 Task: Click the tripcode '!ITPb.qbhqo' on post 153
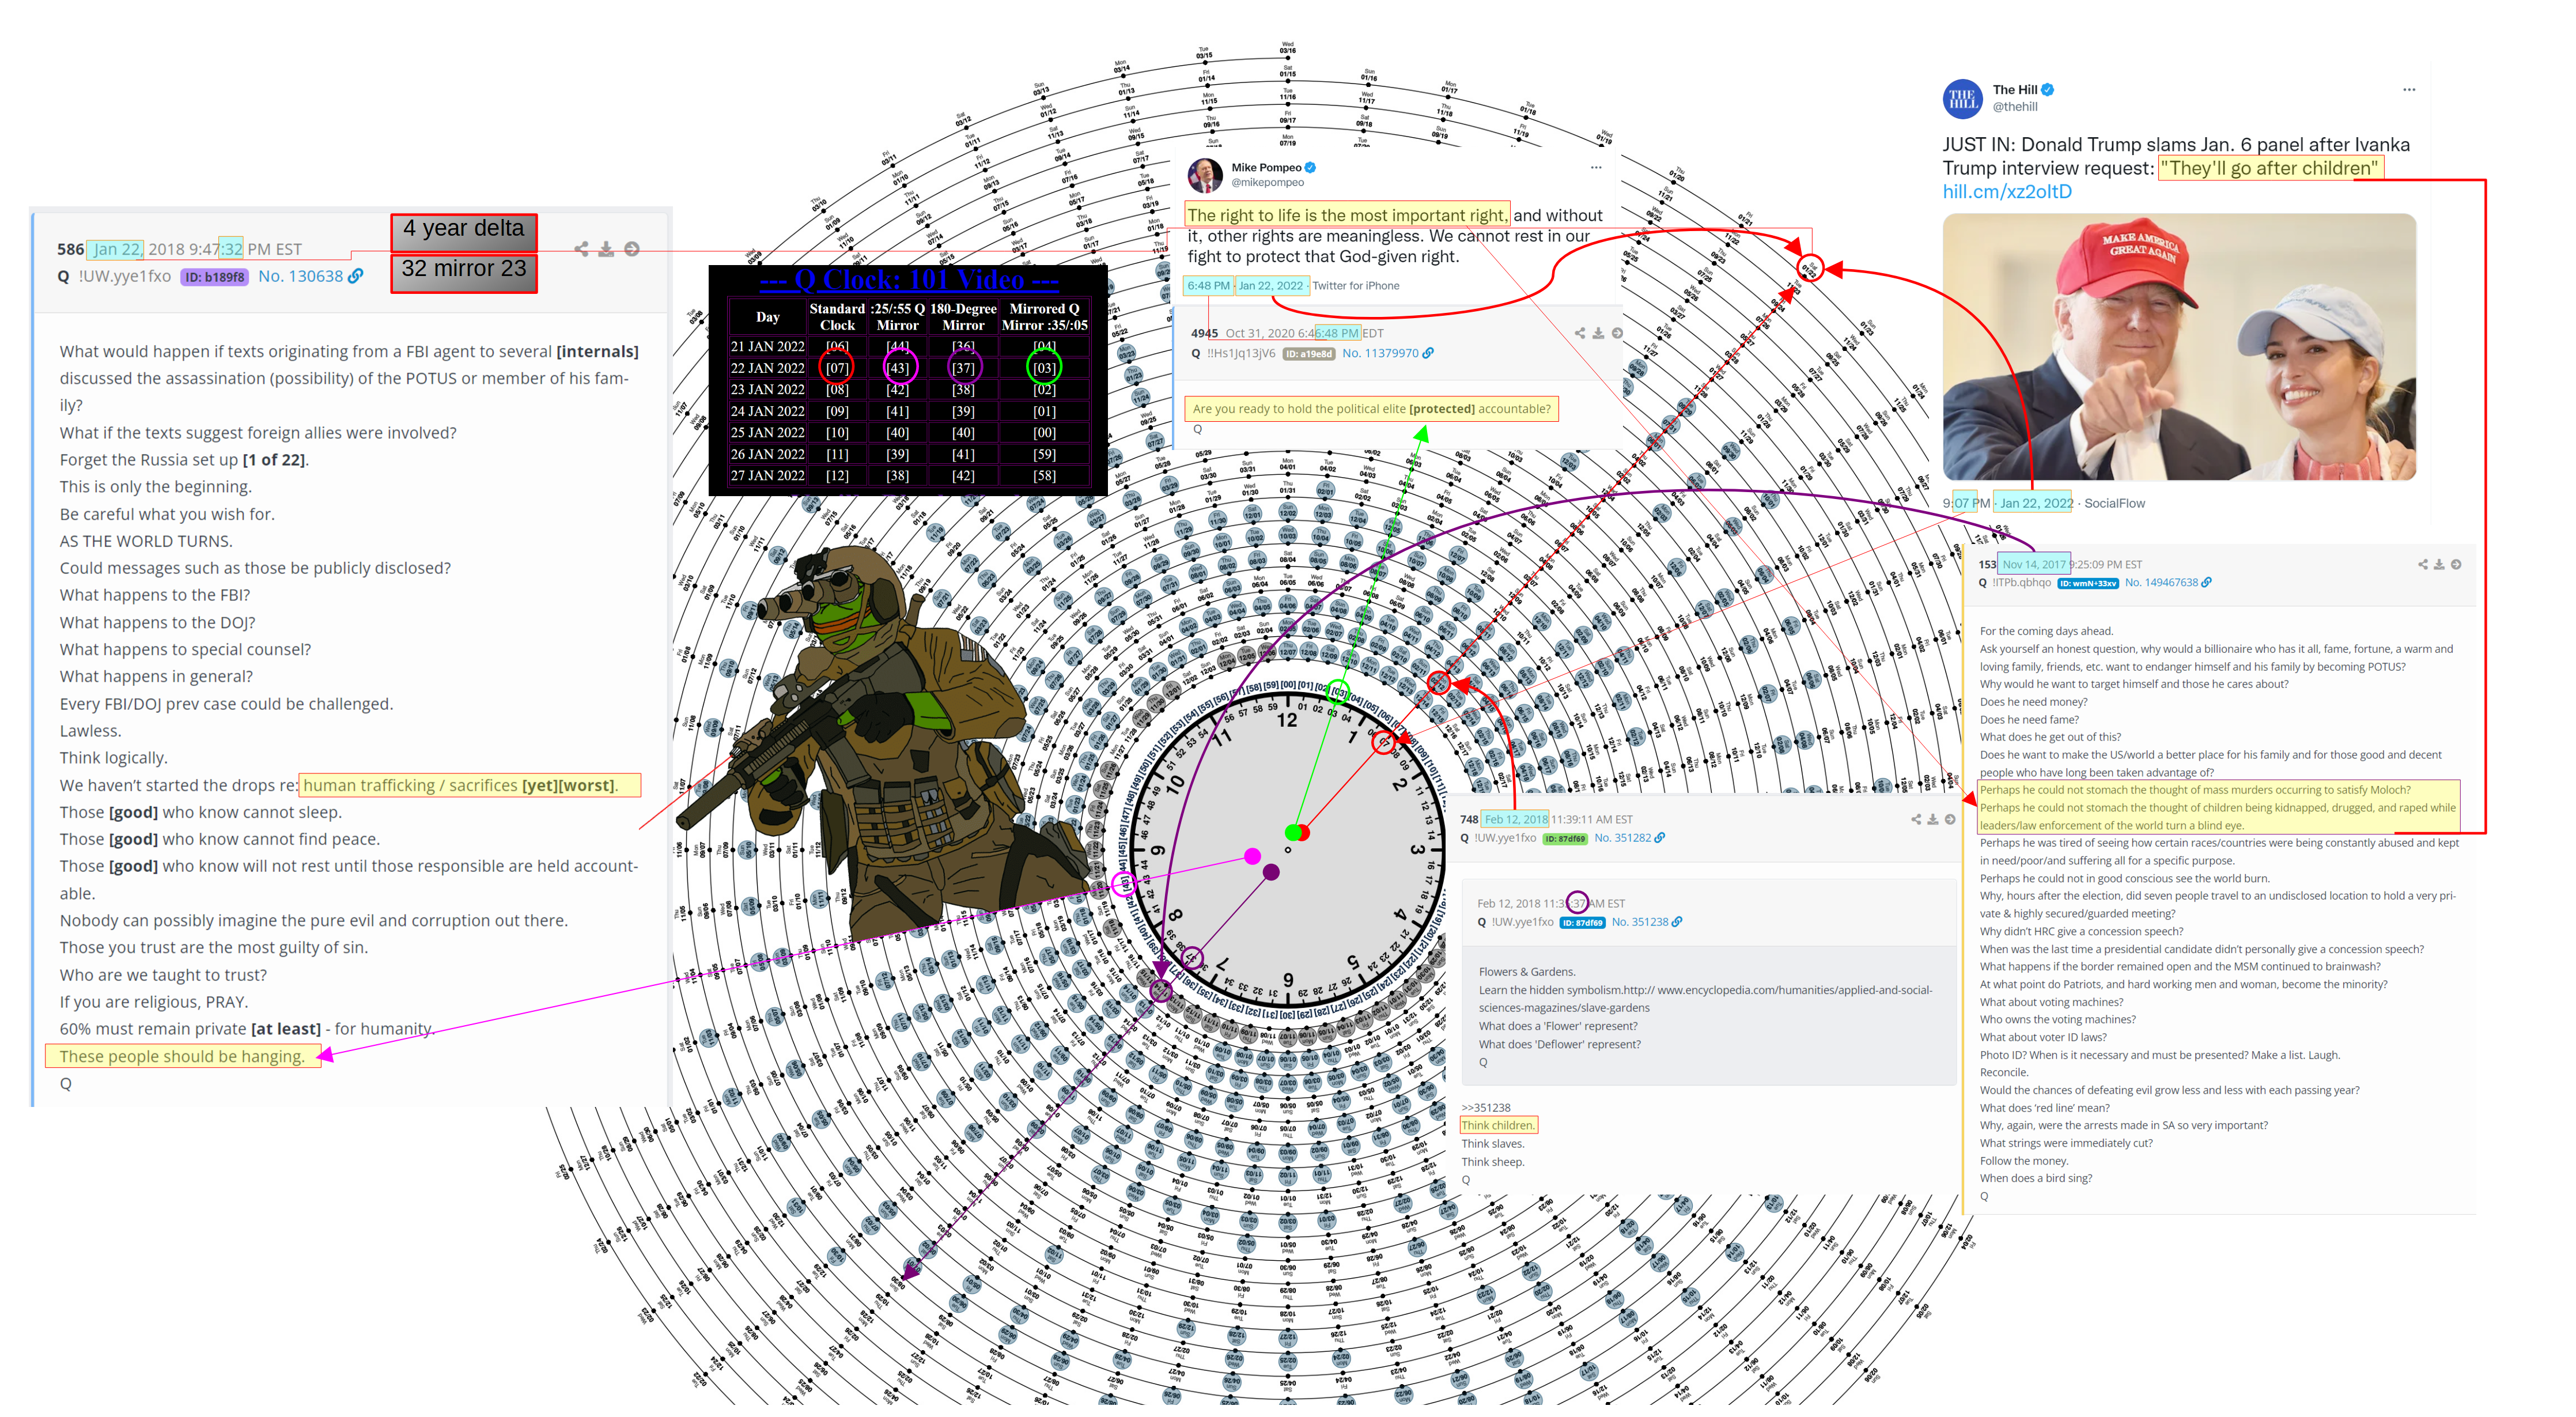2021,582
